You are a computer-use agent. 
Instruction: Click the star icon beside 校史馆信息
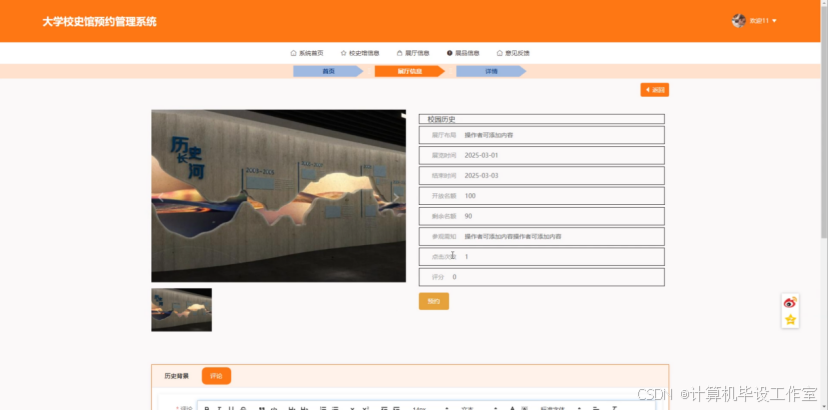point(343,53)
